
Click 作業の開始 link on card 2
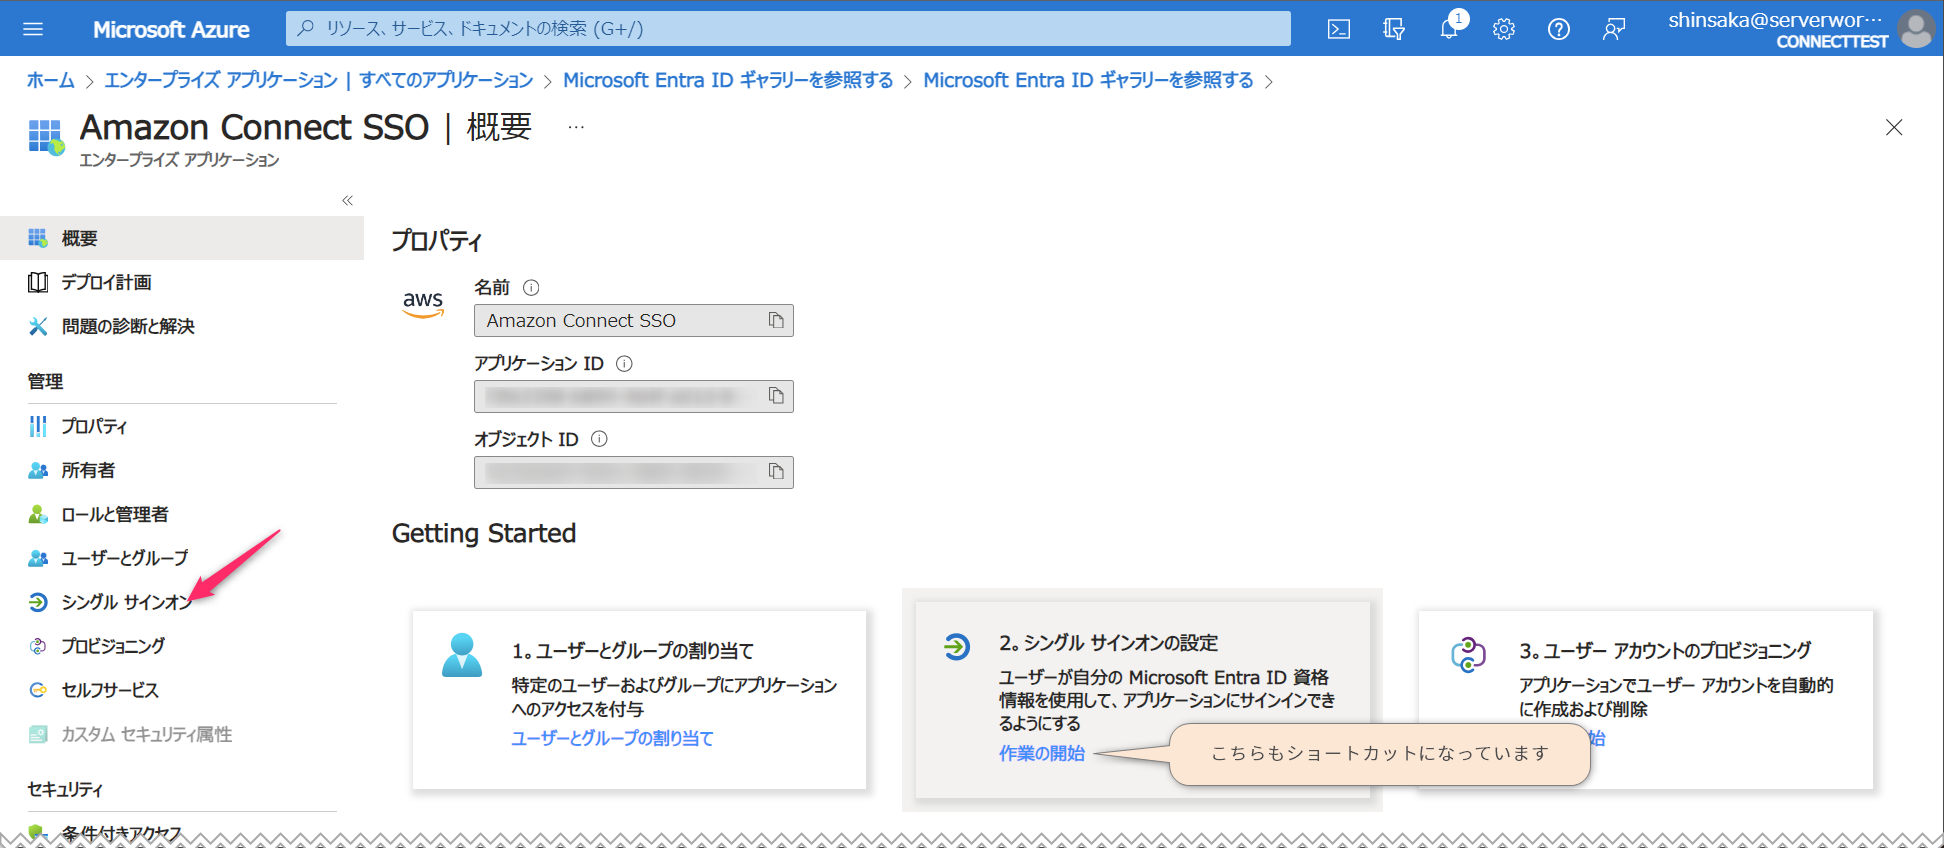[1042, 753]
